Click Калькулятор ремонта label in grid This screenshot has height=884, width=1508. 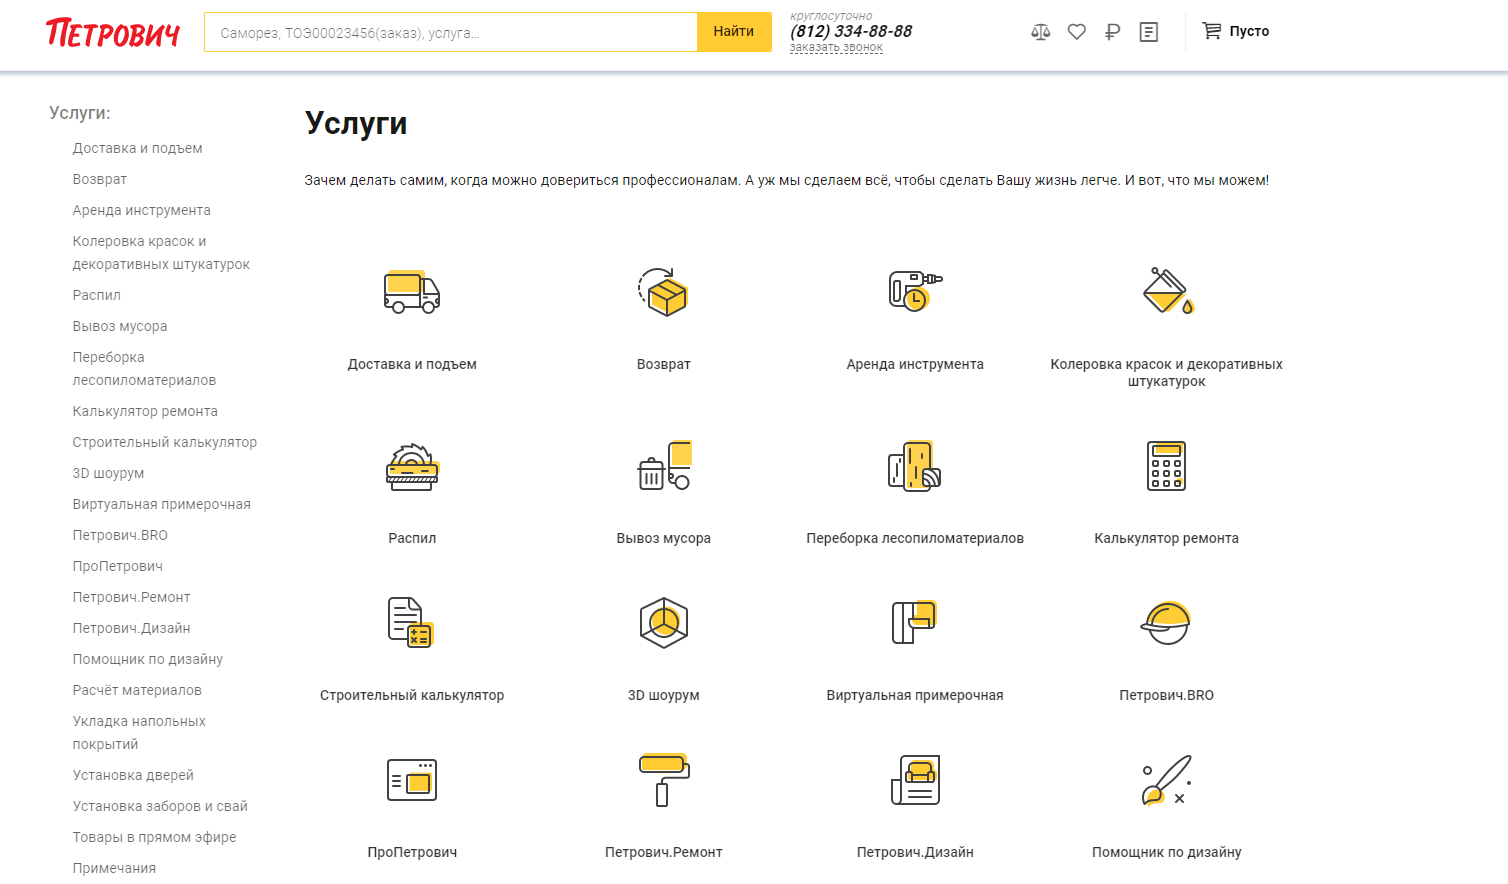[x=1166, y=538]
